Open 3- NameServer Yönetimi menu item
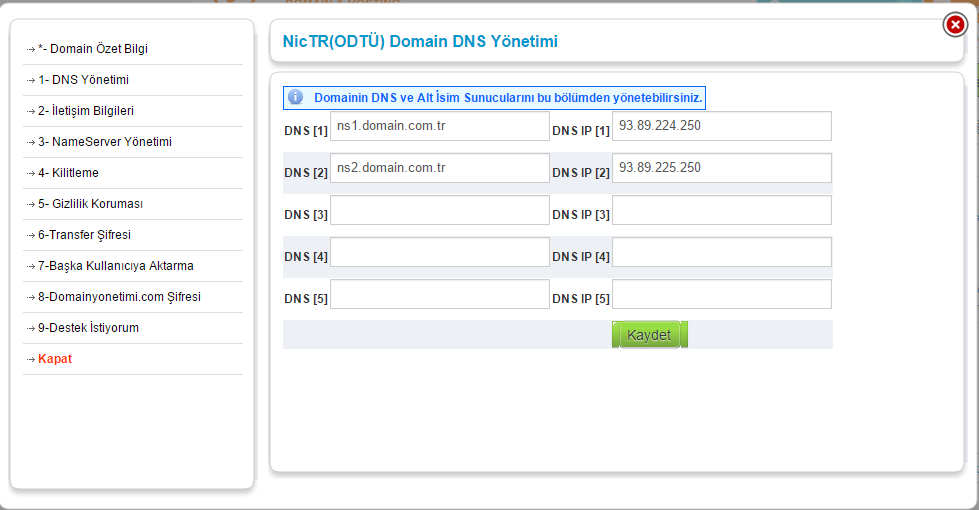 [x=104, y=142]
